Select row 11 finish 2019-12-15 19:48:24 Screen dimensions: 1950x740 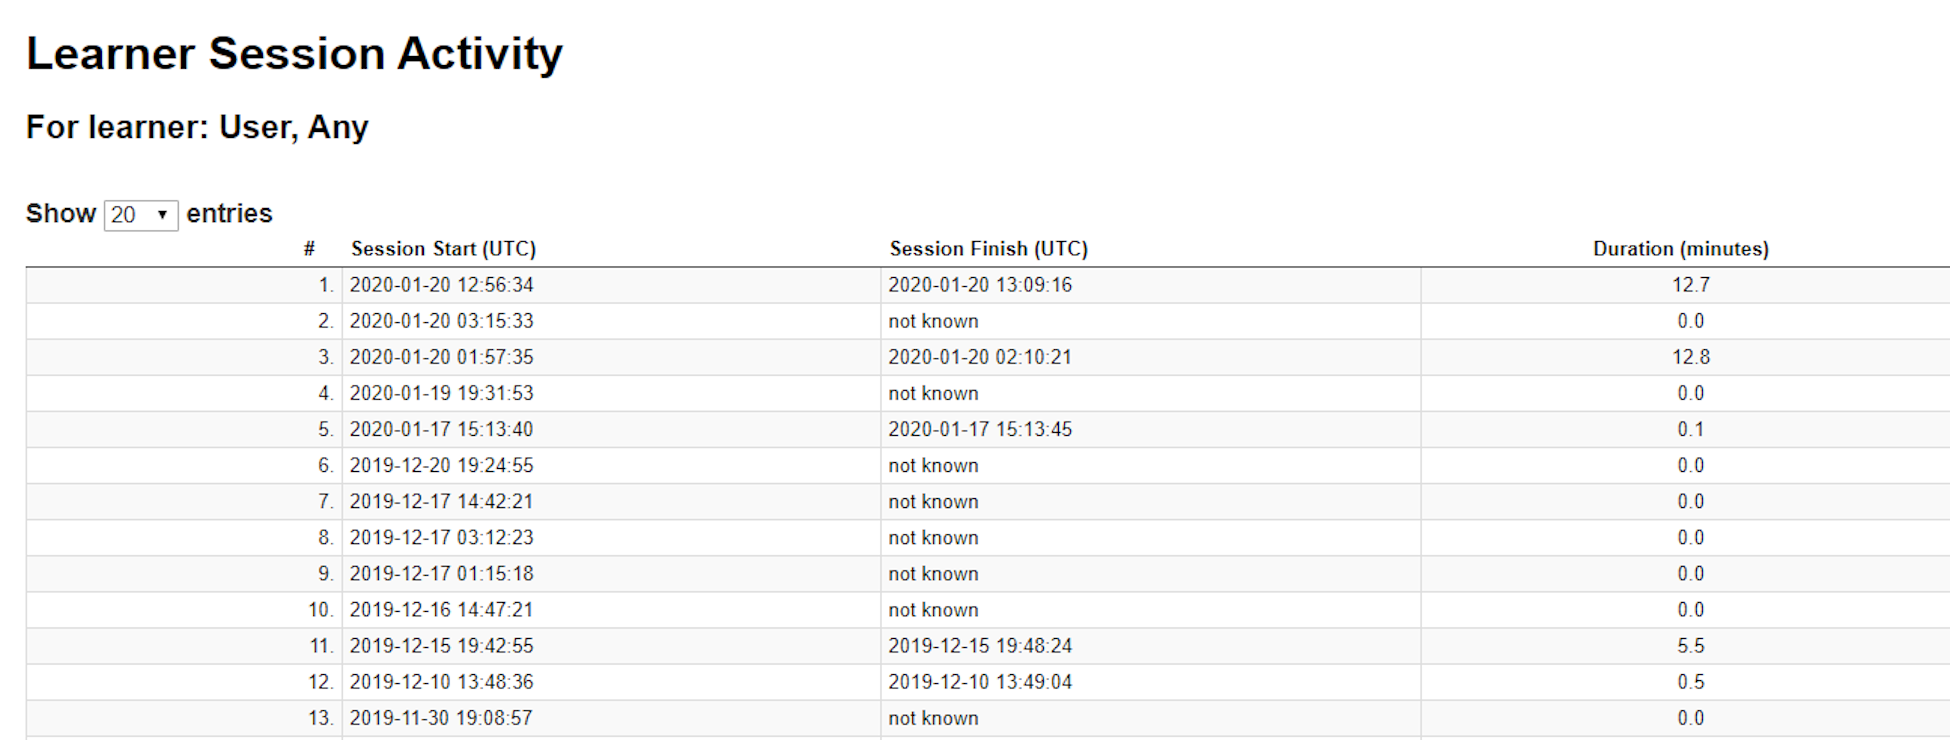coord(980,646)
